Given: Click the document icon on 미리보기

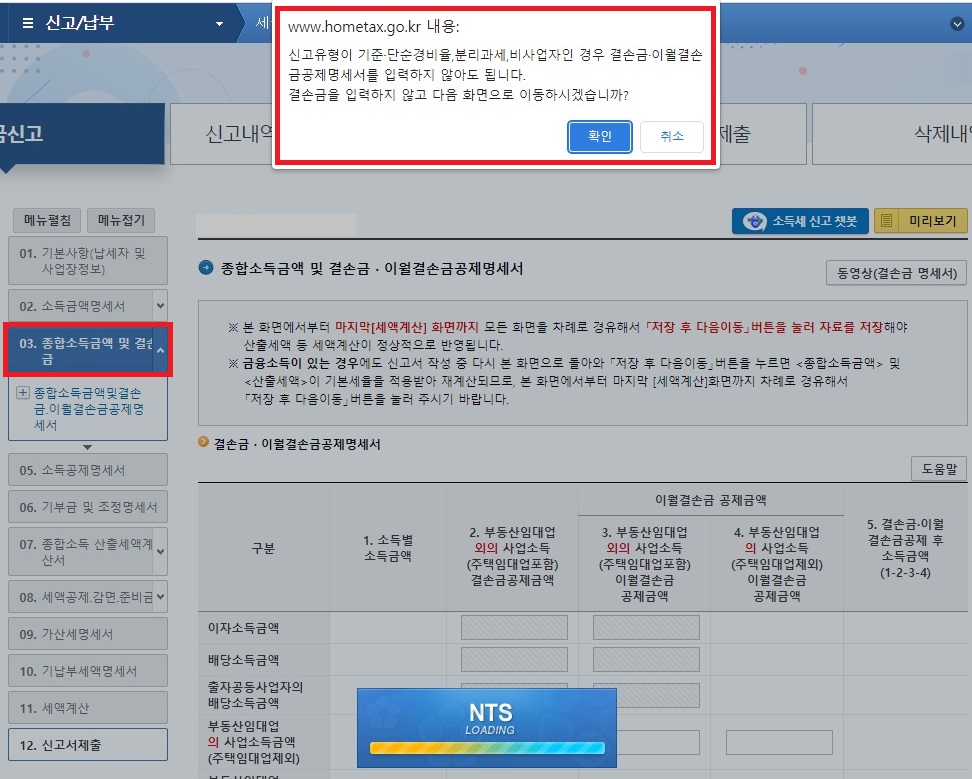Looking at the screenshot, I should click(886, 221).
